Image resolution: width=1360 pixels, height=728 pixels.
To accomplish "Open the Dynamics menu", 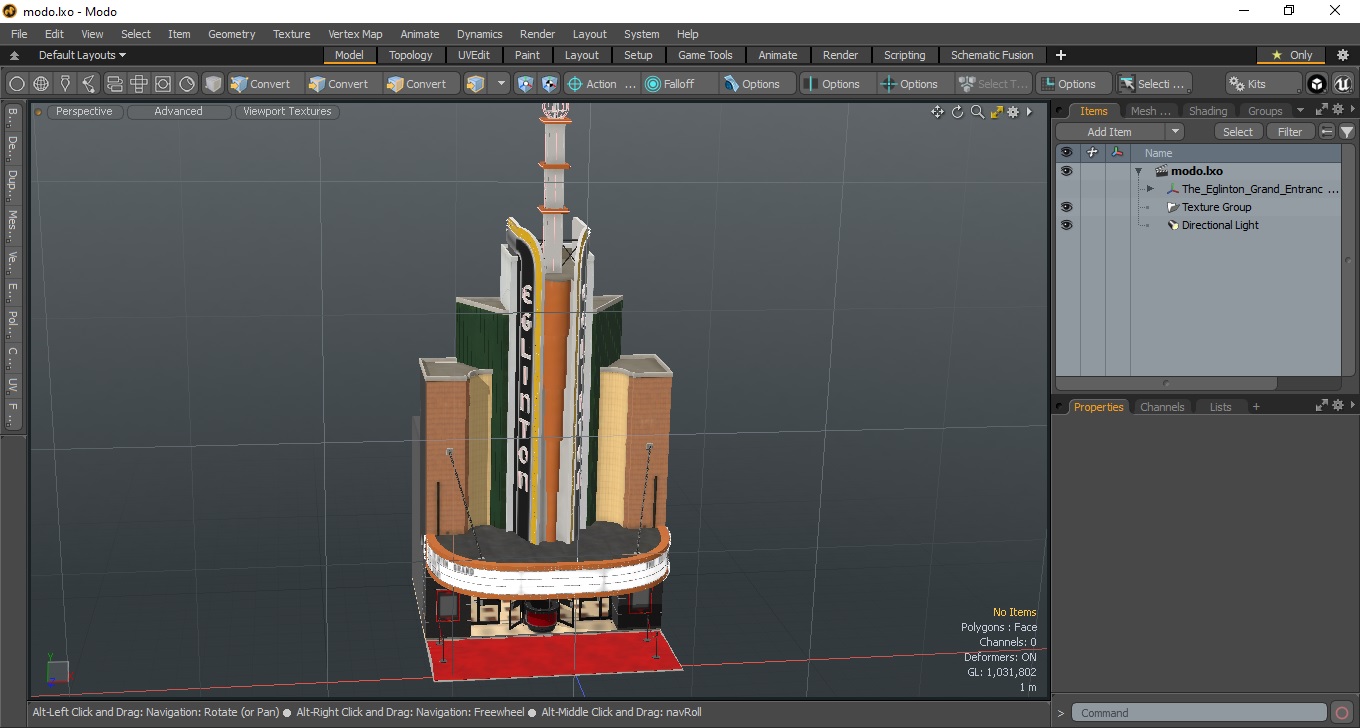I will coord(479,34).
